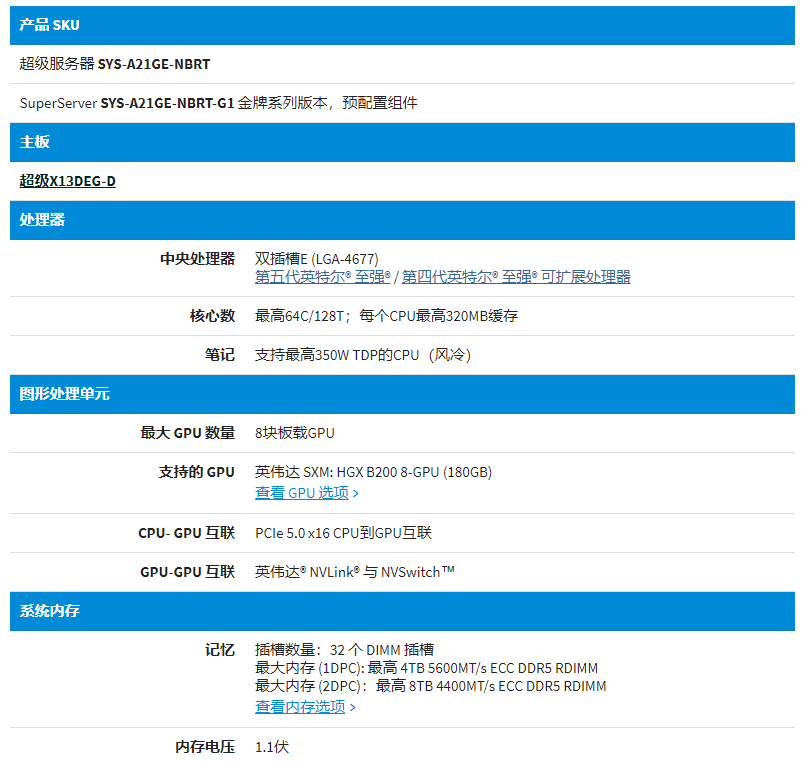Viewport: 804px width, 763px height.
Task: Click the 产品 SKU section header
Action: 403,25
